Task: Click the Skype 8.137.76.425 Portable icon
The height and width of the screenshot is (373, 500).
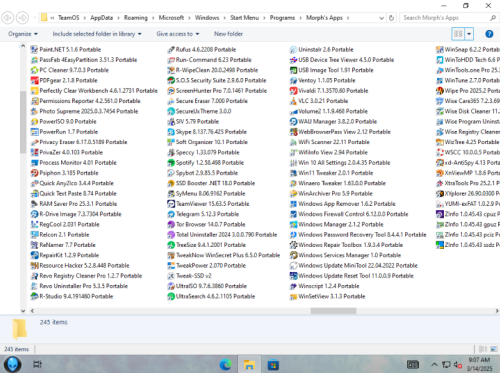Action: pyautogui.click(x=171, y=132)
